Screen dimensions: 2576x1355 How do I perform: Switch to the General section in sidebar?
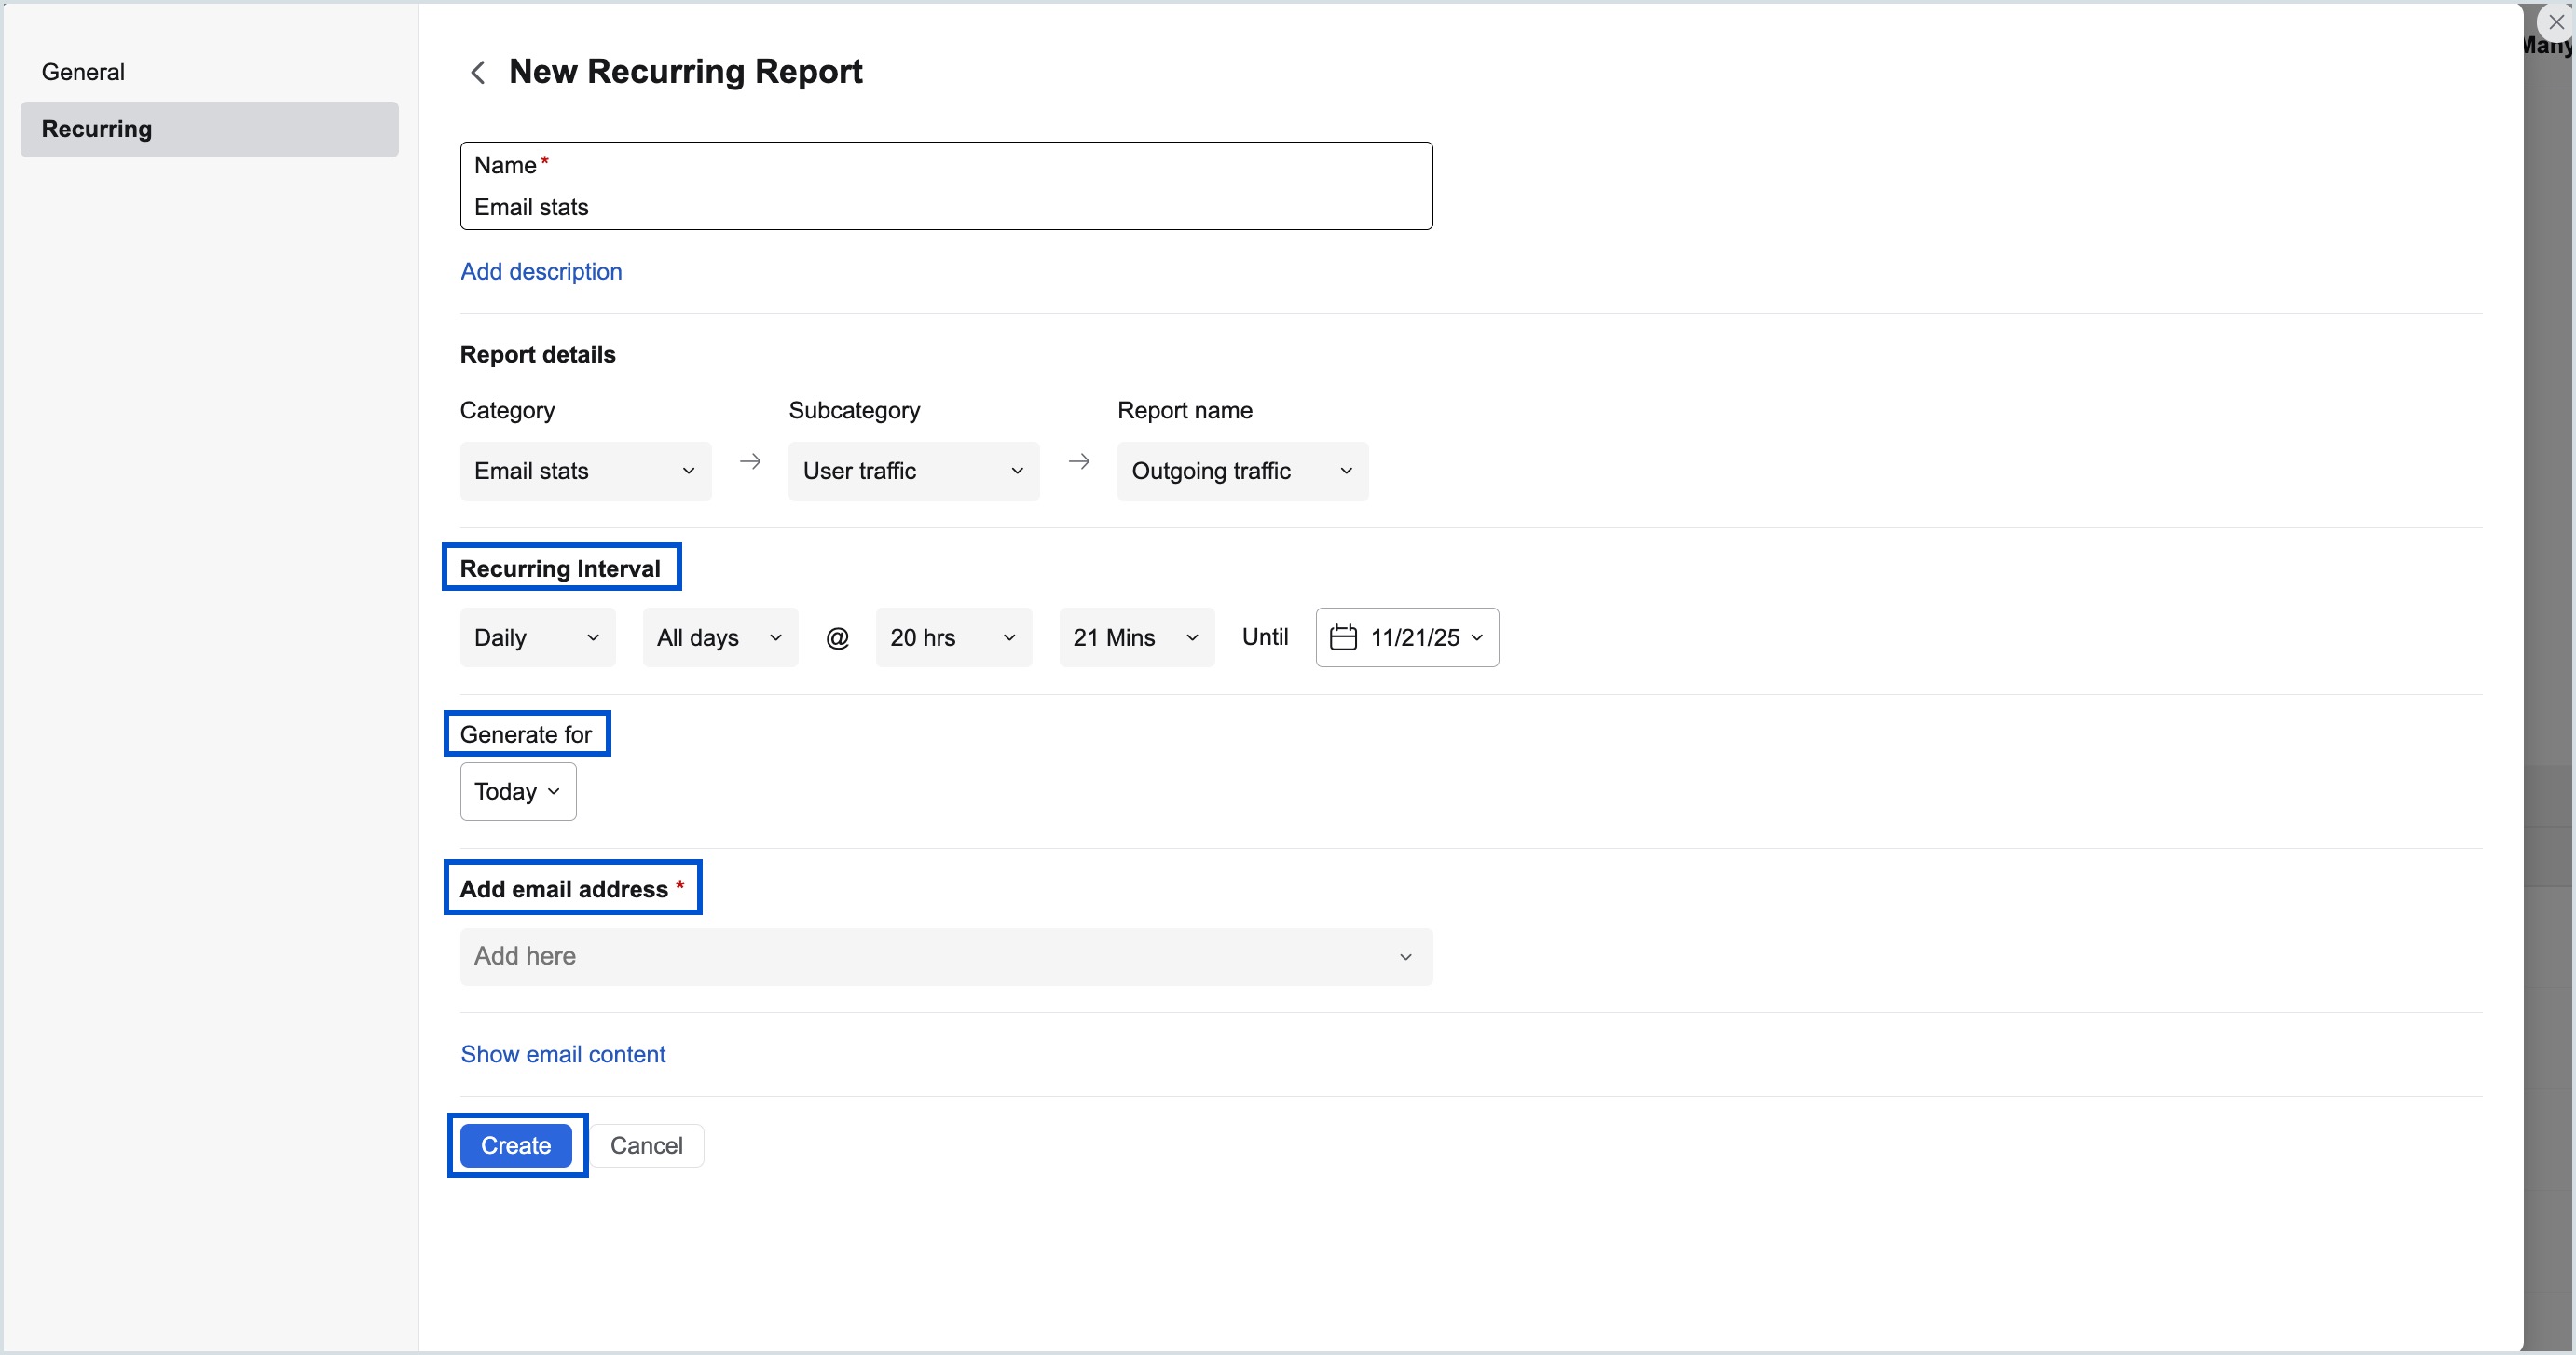(x=83, y=71)
